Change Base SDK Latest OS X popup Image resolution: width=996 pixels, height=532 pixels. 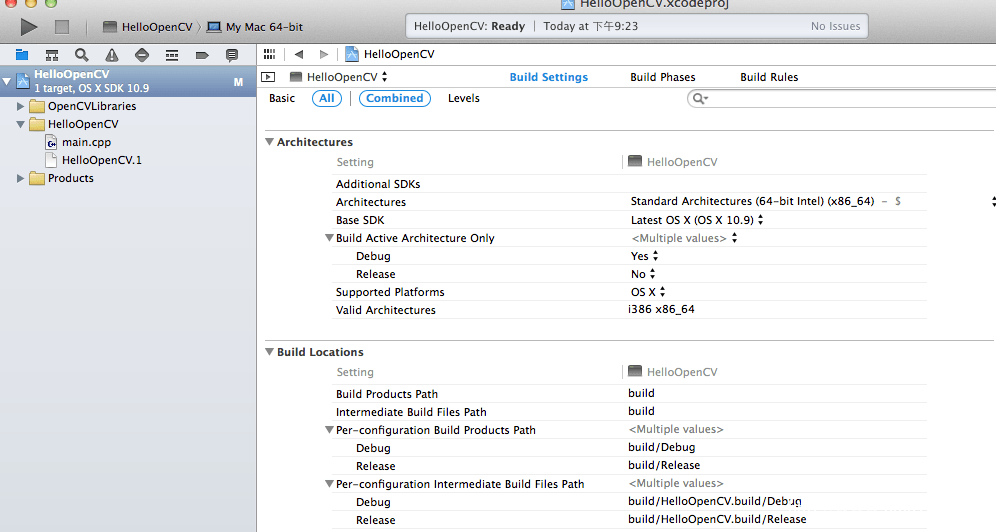pos(697,220)
